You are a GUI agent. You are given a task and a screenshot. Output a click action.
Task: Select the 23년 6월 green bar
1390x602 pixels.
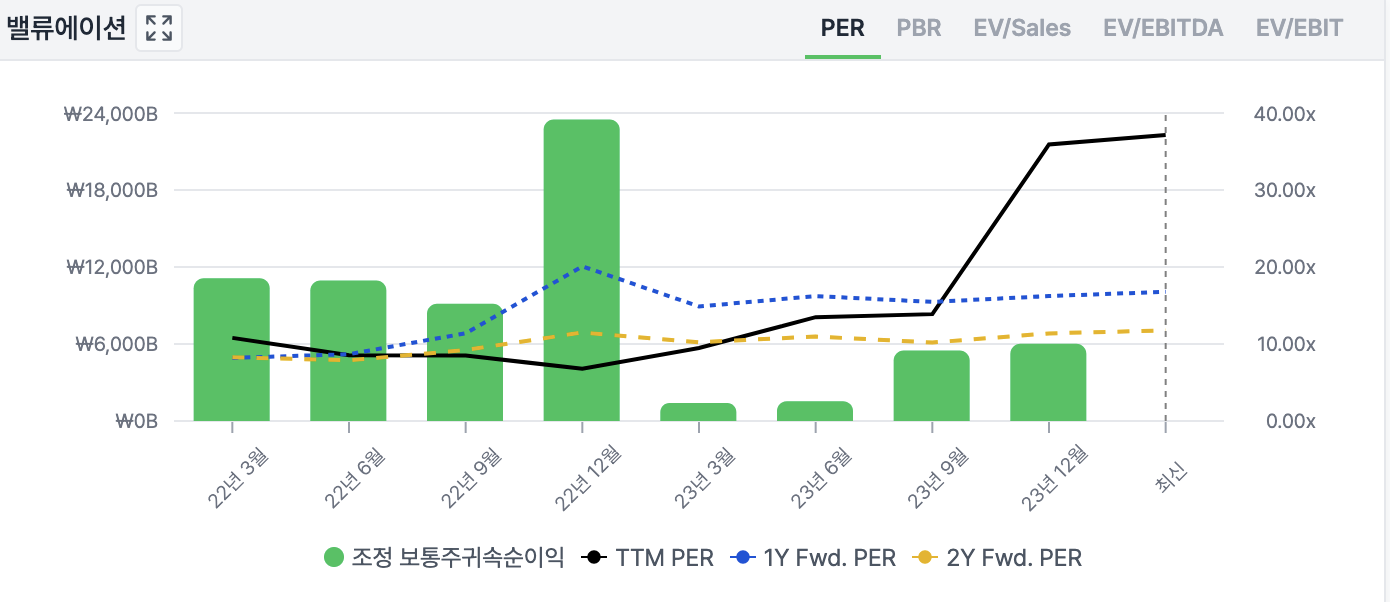pyautogui.click(x=815, y=411)
